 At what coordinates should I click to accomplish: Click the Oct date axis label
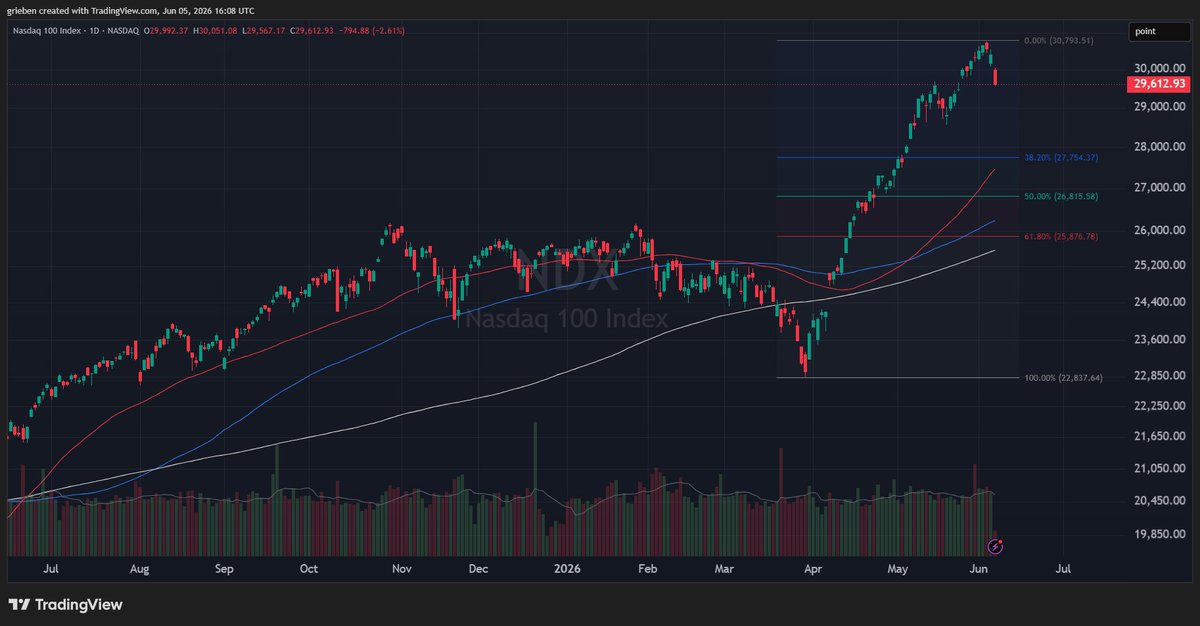[309, 569]
